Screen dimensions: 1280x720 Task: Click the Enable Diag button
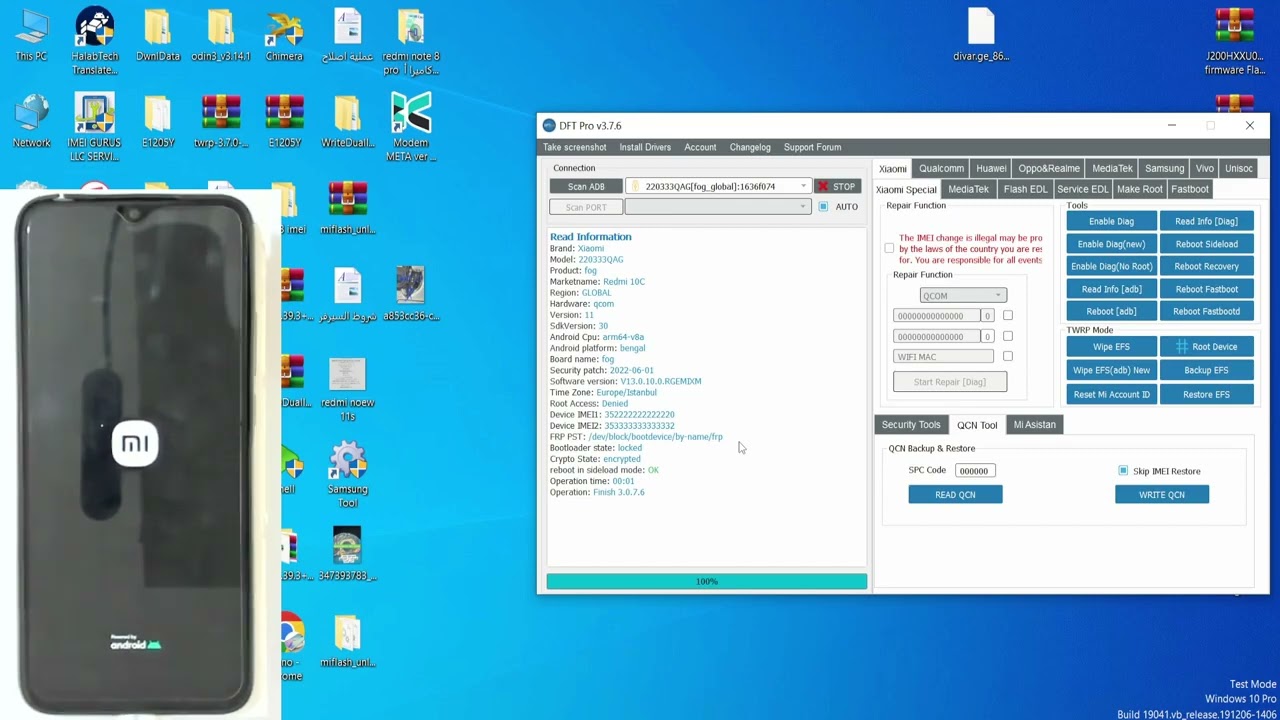coord(1112,221)
